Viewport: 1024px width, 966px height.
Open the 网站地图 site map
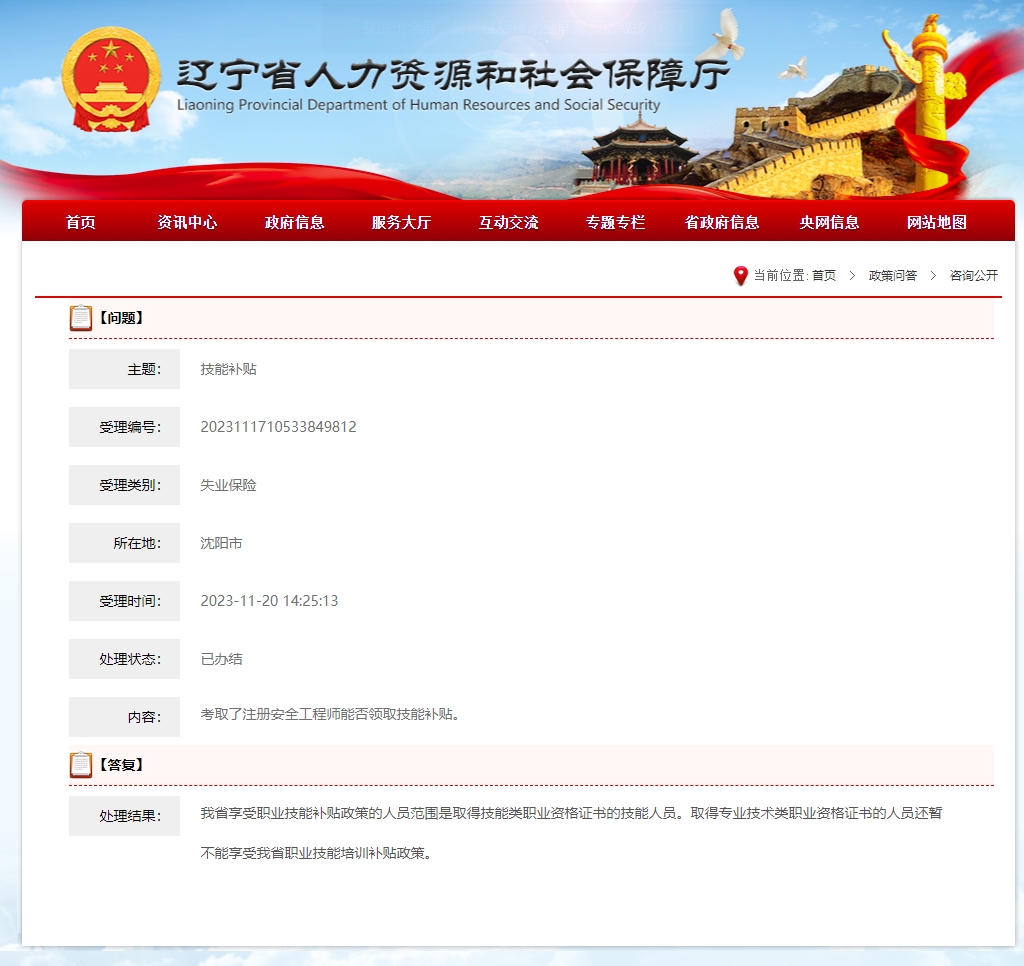pos(936,222)
